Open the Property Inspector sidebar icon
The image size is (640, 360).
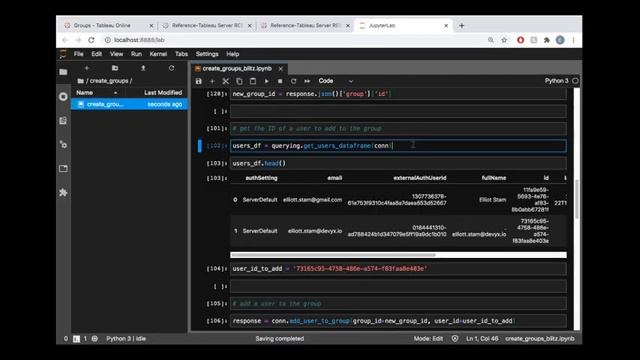coord(63,144)
